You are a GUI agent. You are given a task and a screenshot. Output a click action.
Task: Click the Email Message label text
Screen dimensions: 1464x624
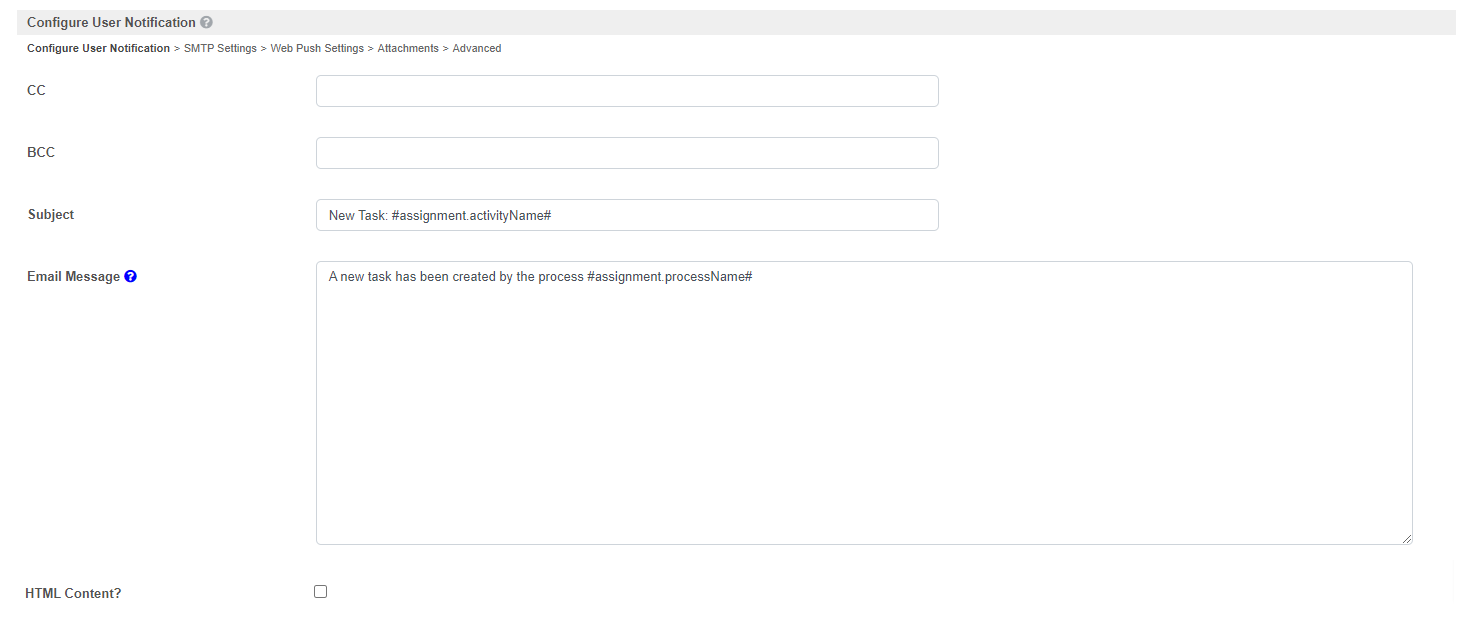pos(73,277)
